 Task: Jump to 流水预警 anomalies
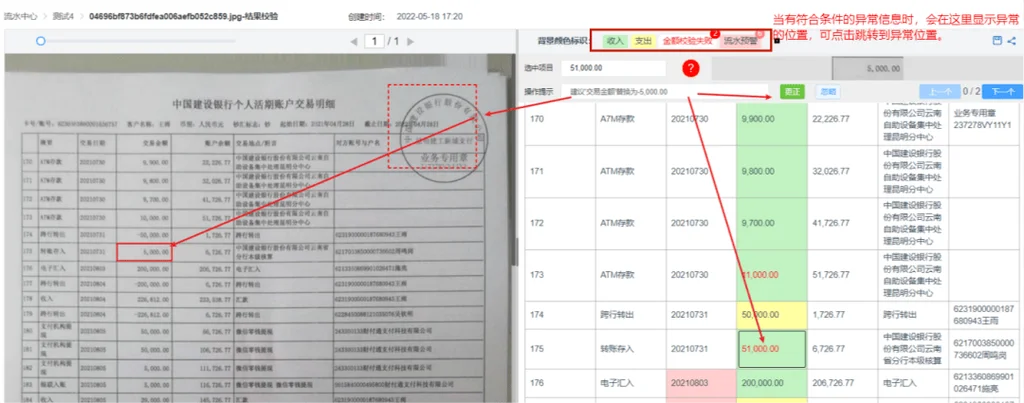coord(741,40)
